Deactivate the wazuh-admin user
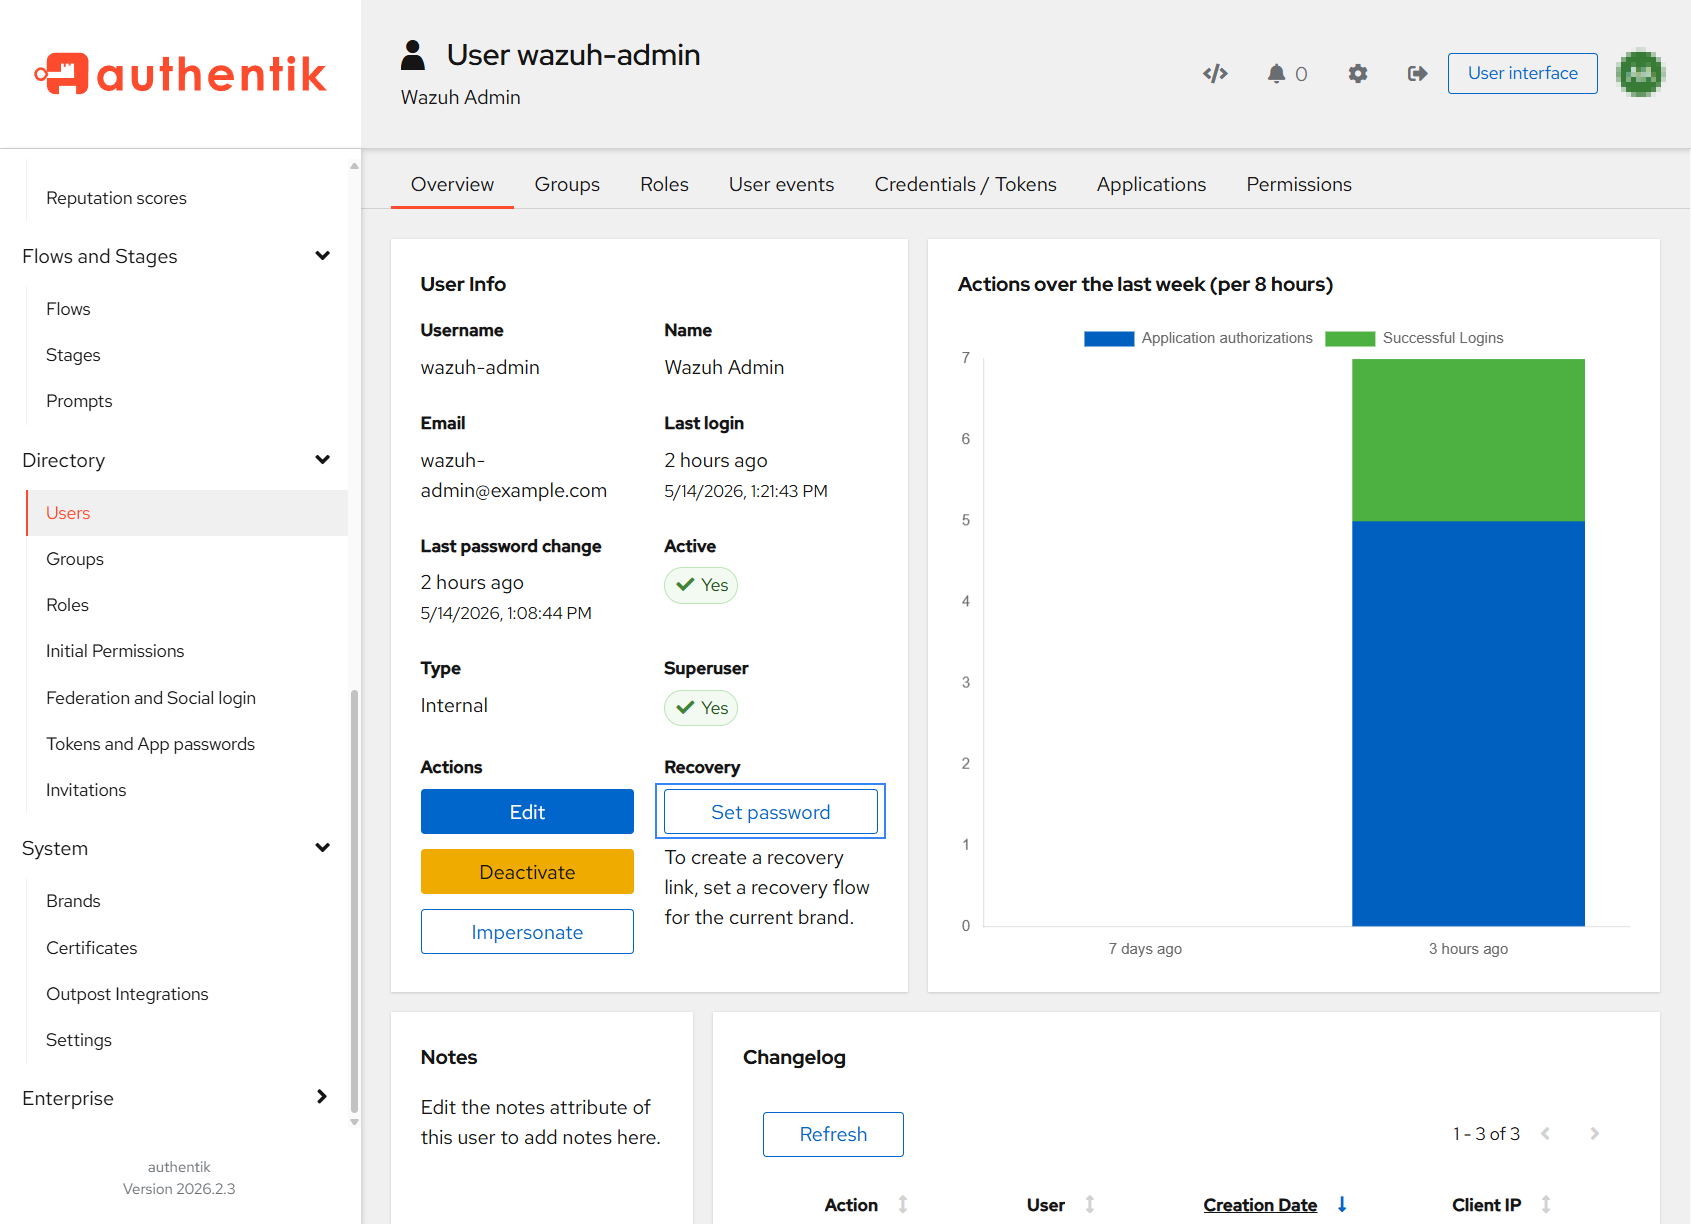 click(x=527, y=872)
